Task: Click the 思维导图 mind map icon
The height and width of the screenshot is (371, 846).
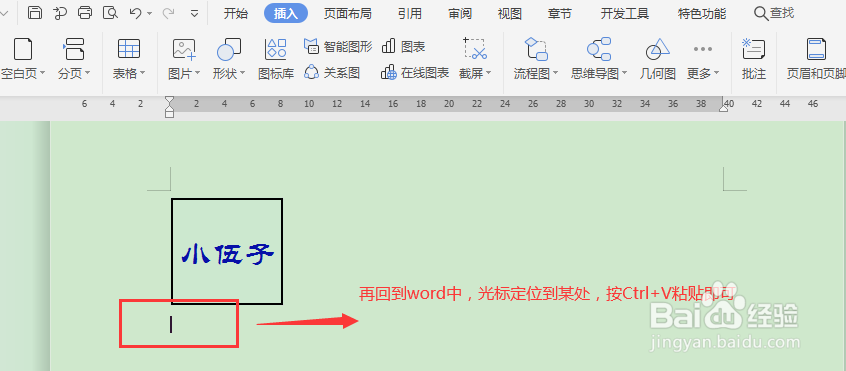Action: [599, 49]
